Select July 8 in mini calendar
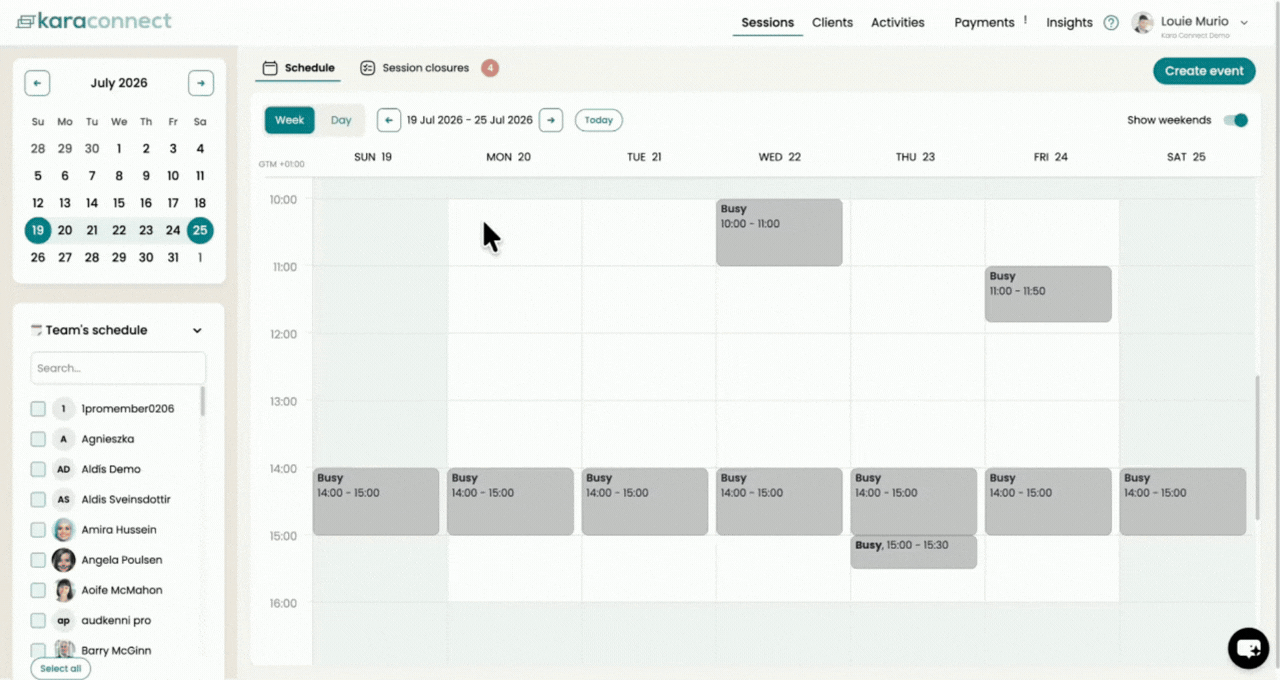 click(119, 176)
